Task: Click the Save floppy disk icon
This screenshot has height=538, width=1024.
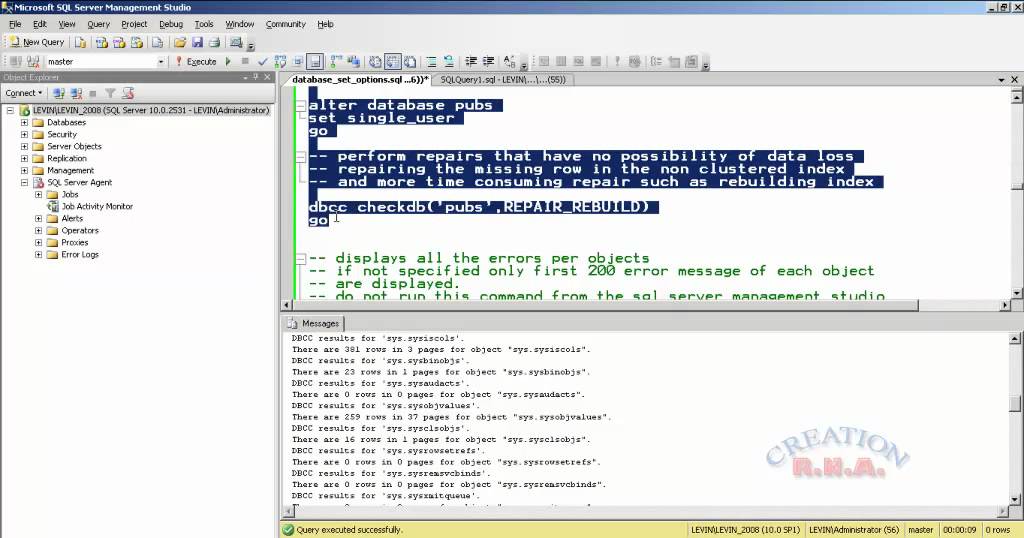Action: [197, 42]
